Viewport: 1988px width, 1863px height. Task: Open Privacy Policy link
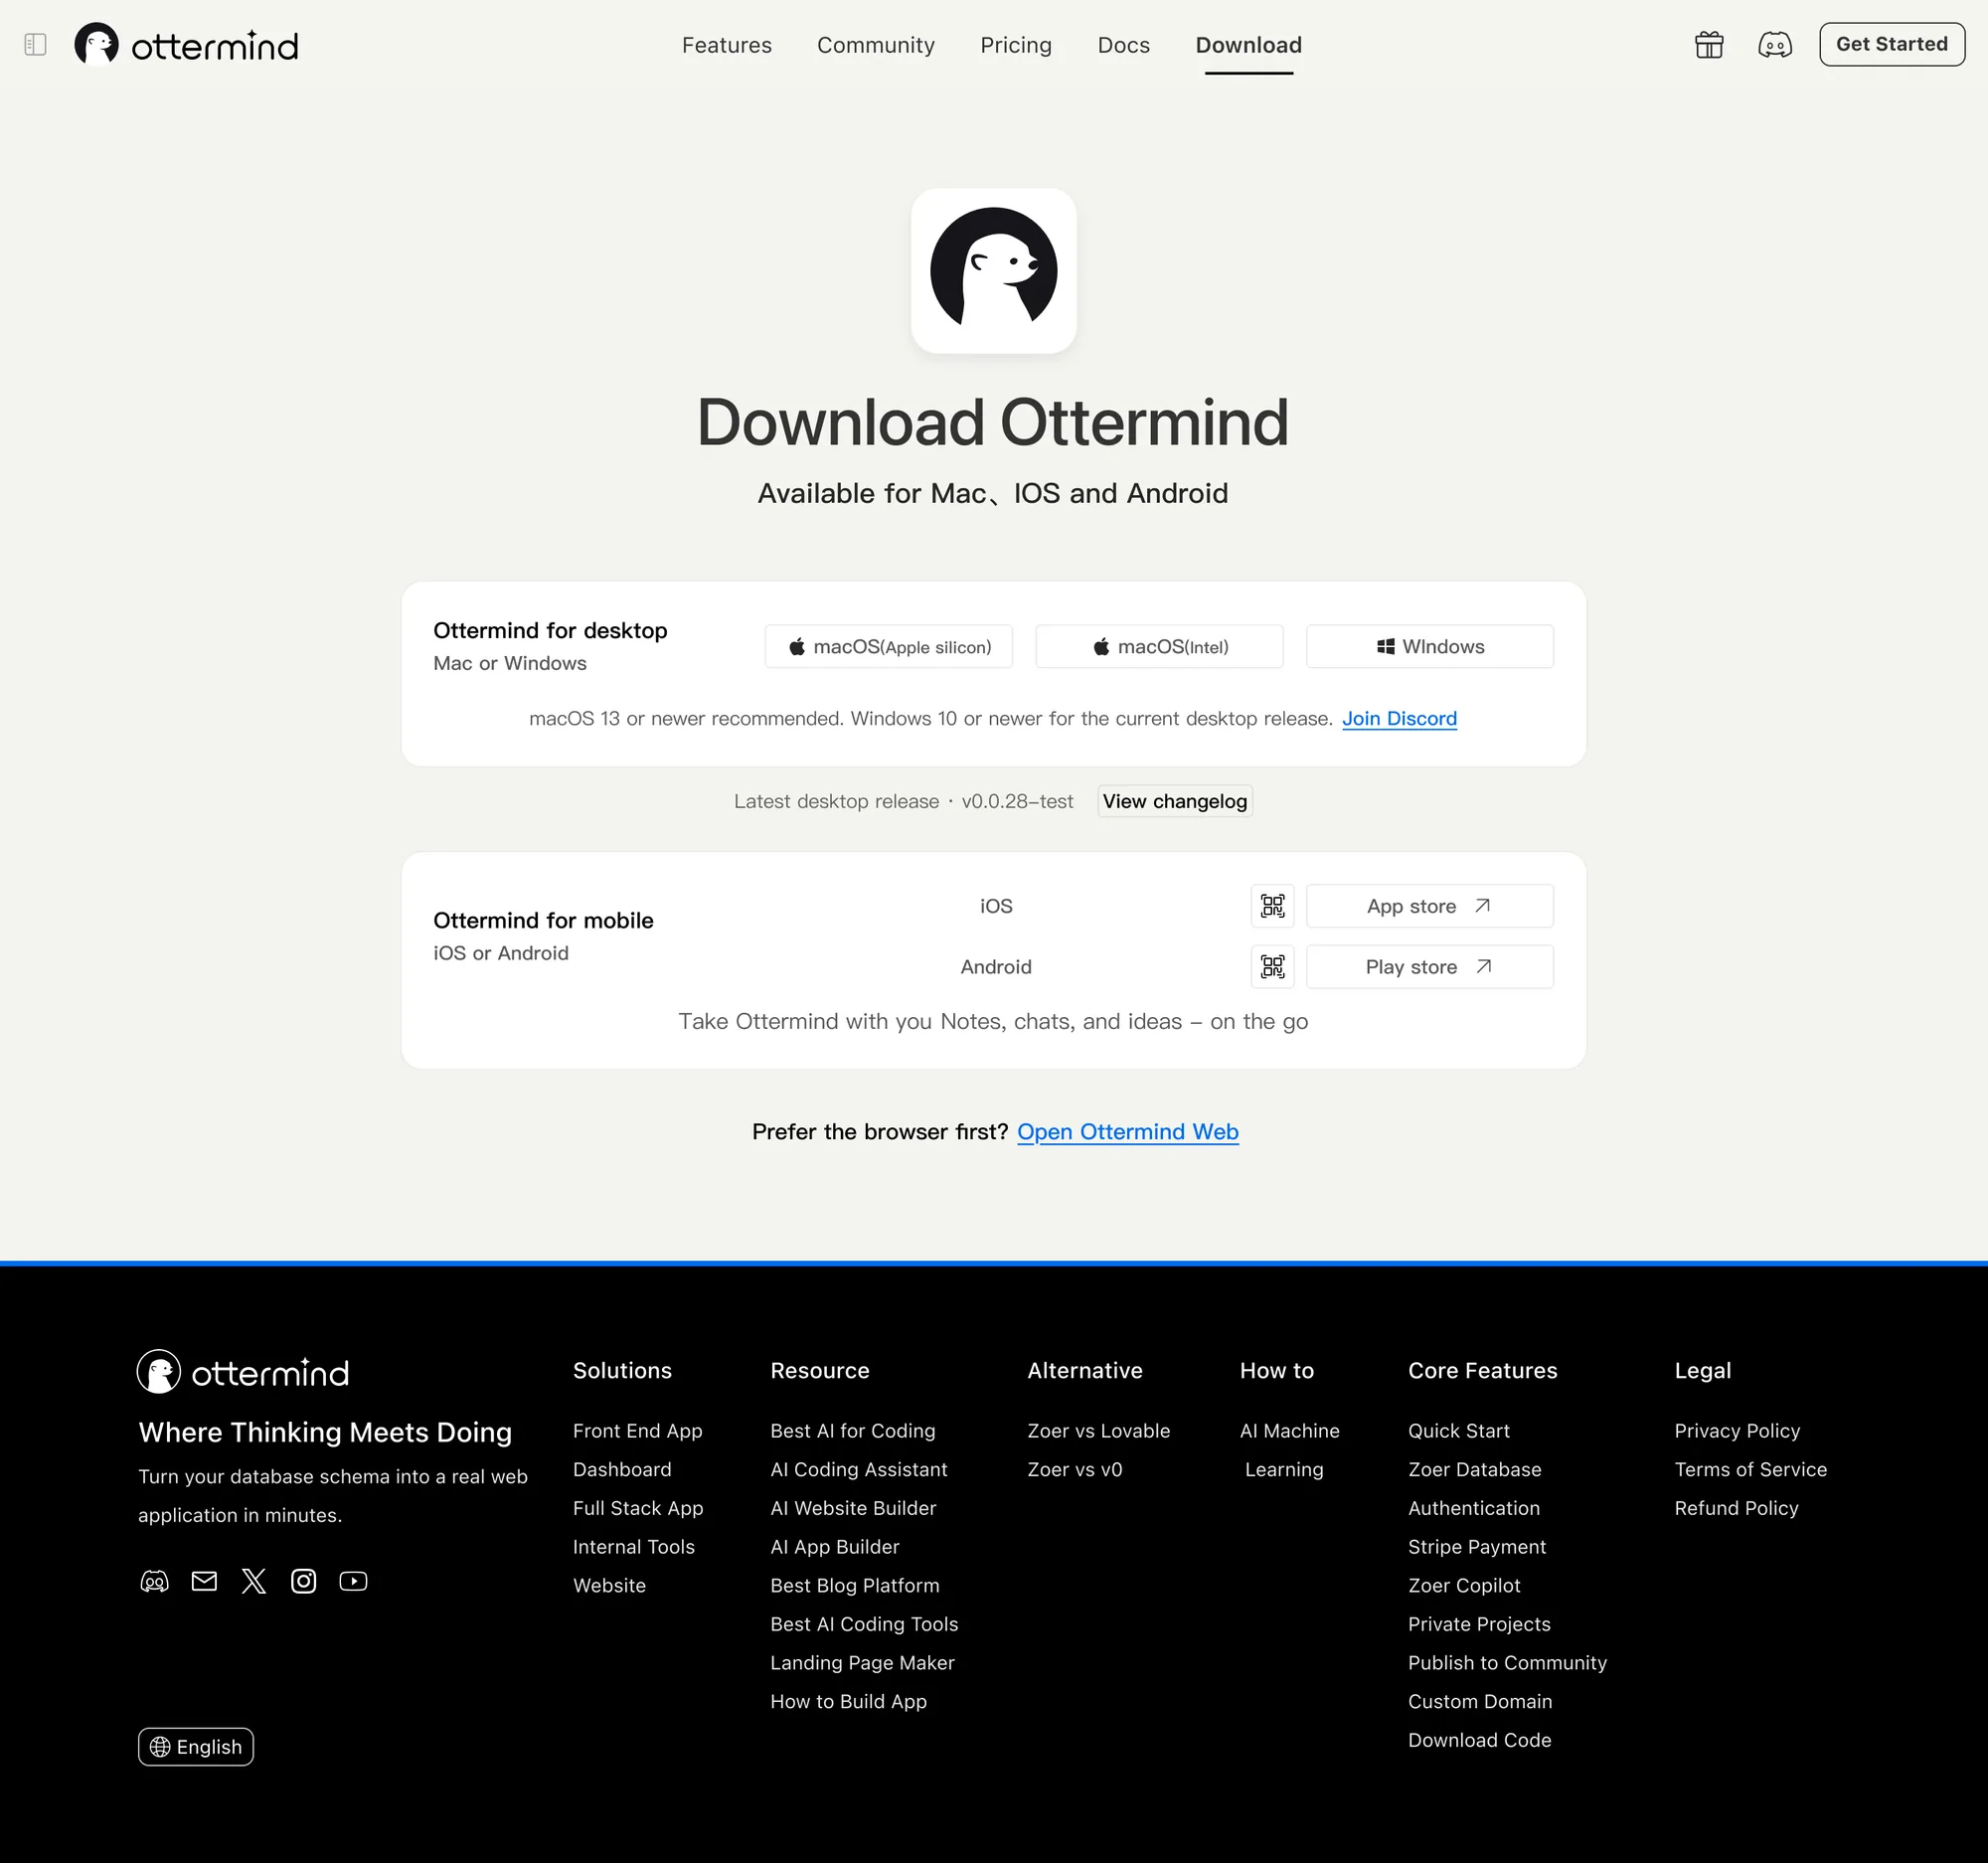click(1737, 1431)
